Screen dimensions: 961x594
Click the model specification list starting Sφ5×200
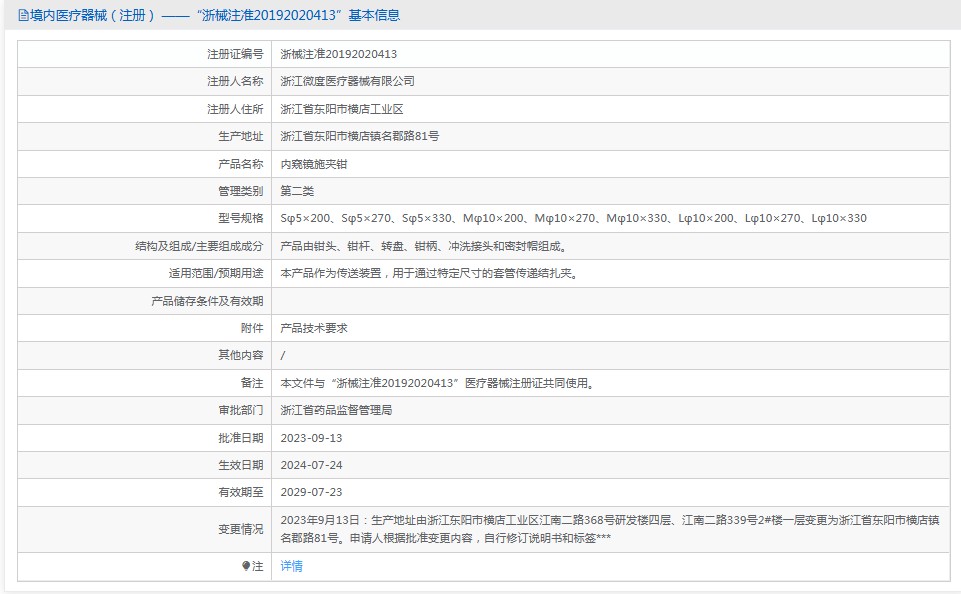pos(573,218)
